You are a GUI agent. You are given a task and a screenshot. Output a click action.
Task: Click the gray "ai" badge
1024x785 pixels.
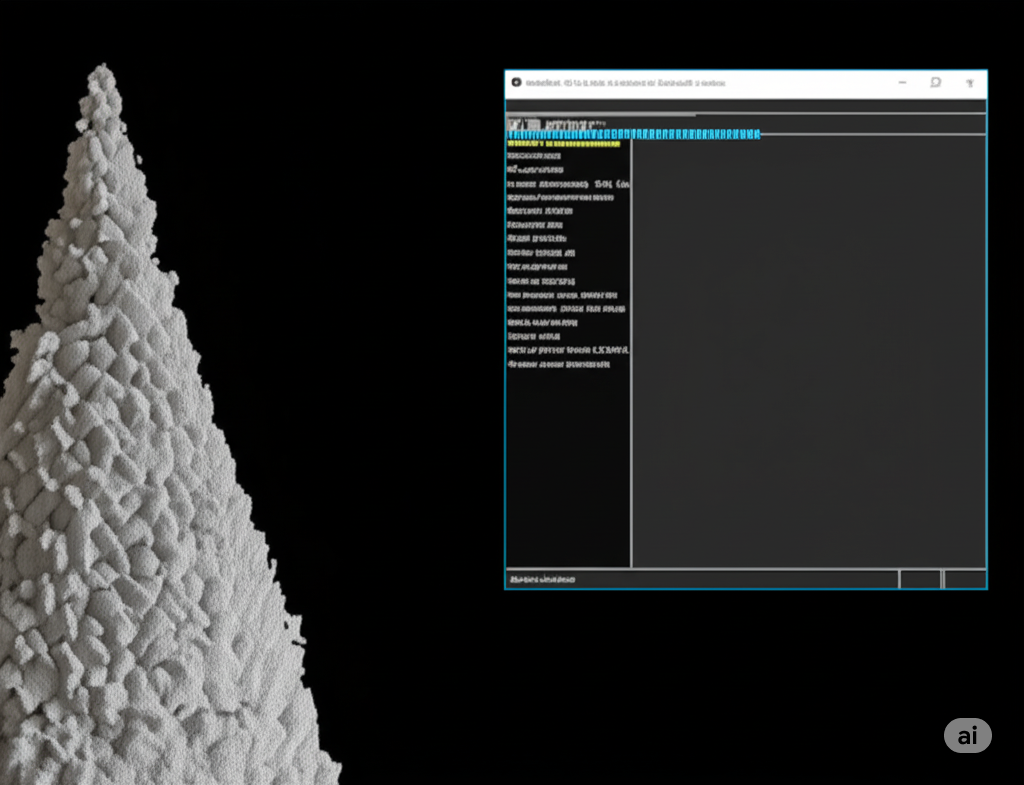[967, 735]
